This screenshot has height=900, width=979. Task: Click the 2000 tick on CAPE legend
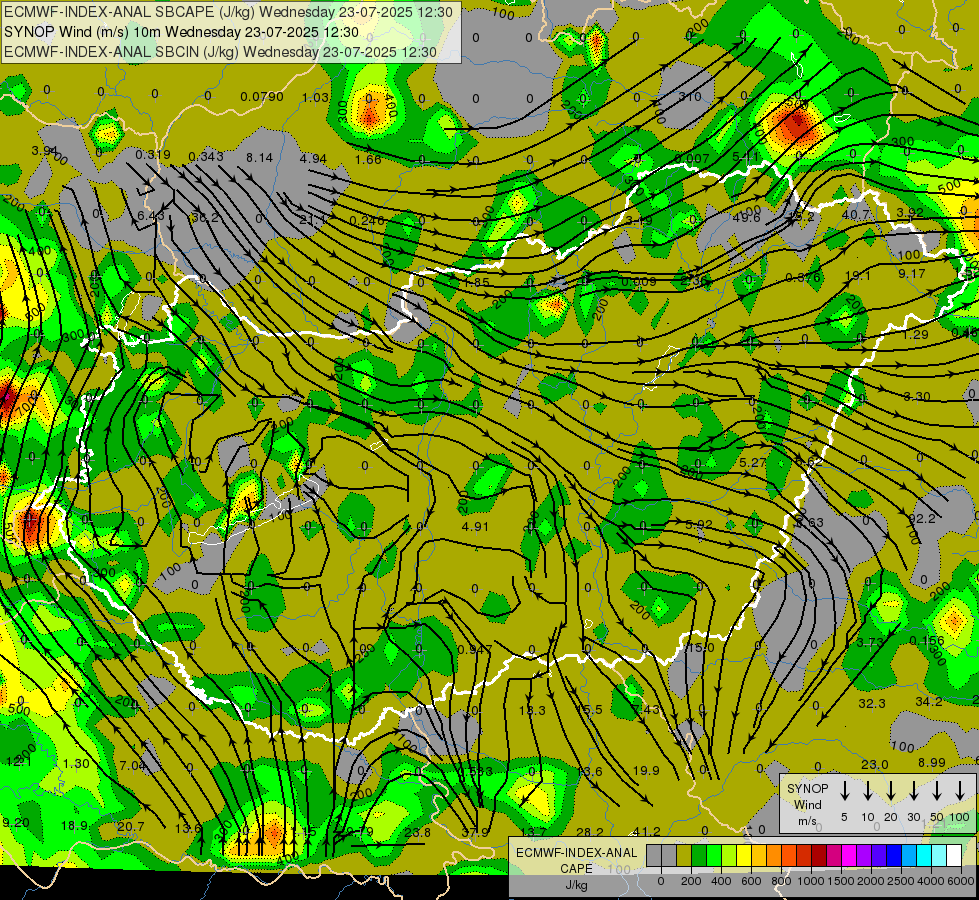(x=871, y=881)
